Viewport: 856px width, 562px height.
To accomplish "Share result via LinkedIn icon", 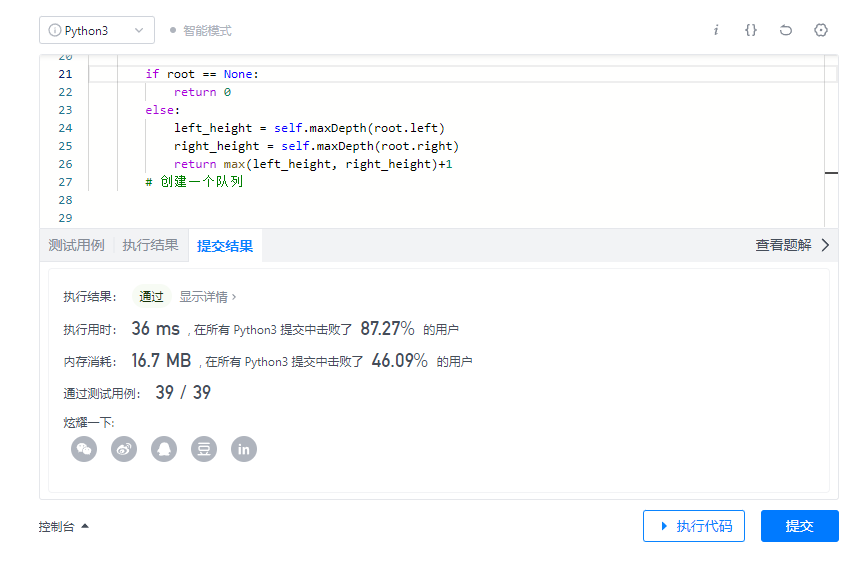I will [243, 449].
